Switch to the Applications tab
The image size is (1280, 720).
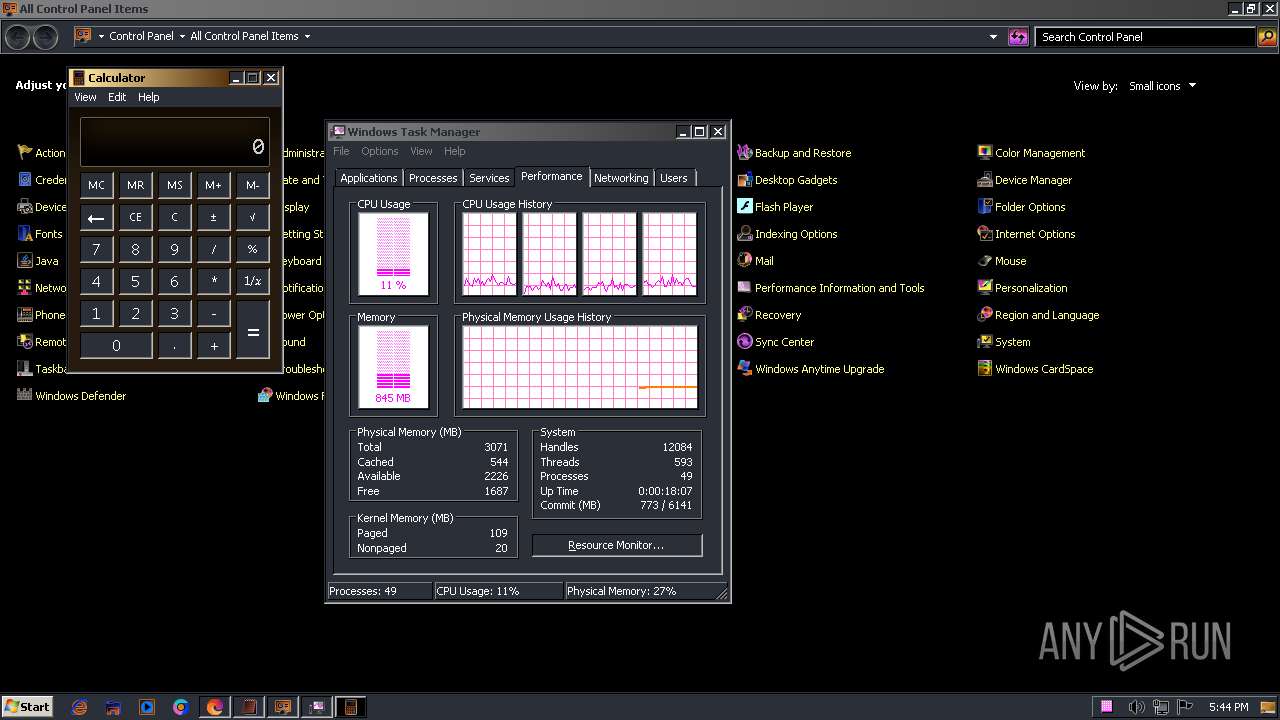tap(369, 178)
